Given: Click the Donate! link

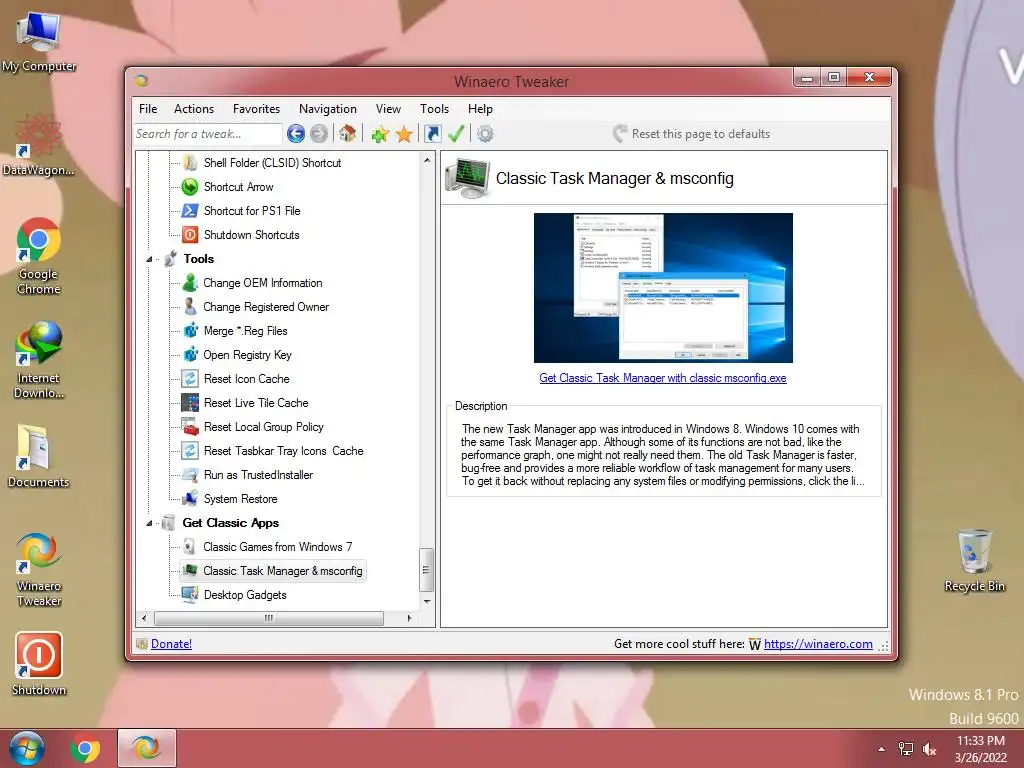Looking at the screenshot, I should tap(171, 644).
